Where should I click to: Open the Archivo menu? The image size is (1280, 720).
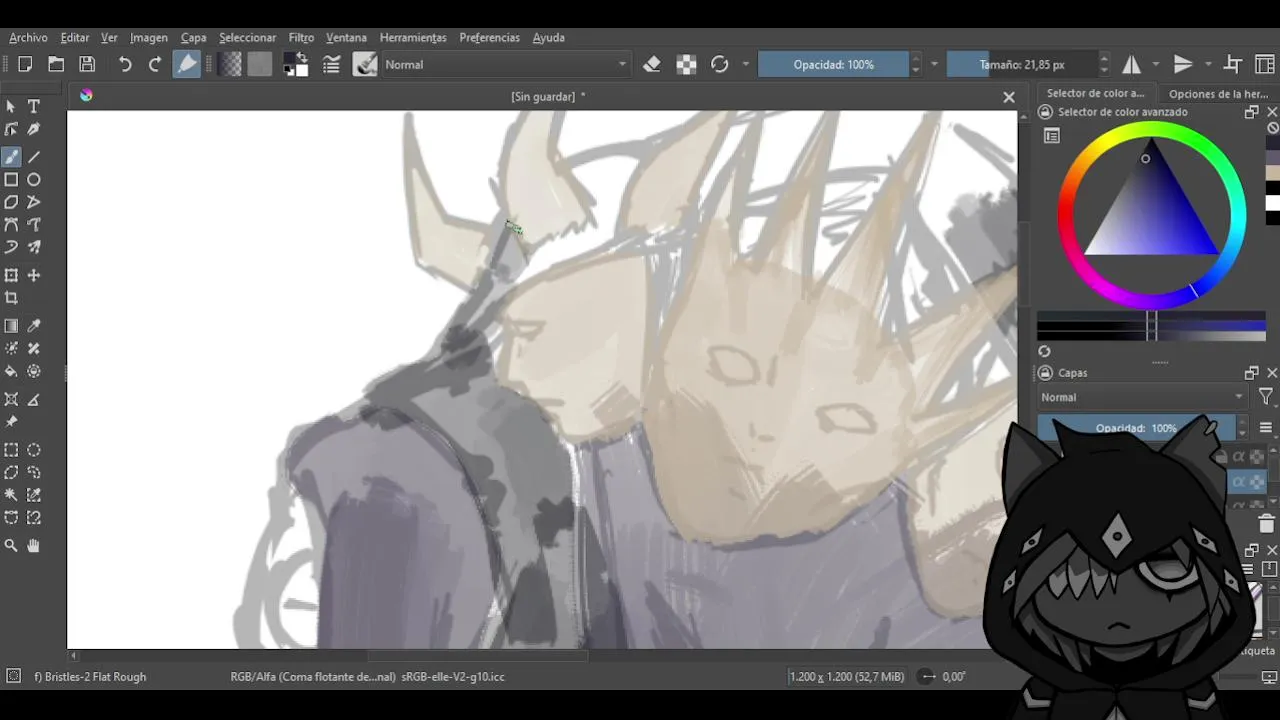pyautogui.click(x=28, y=37)
